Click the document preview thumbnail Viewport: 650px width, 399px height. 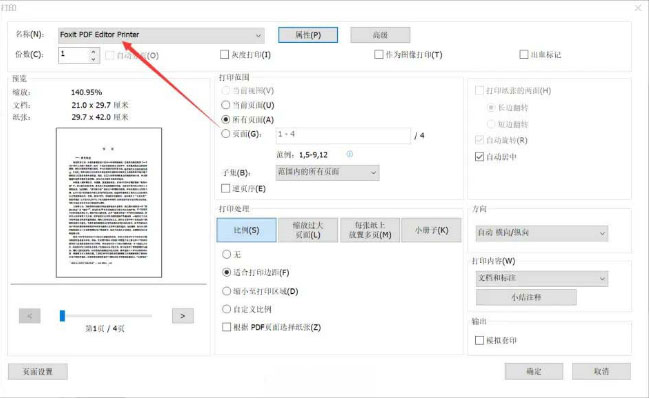tap(109, 203)
